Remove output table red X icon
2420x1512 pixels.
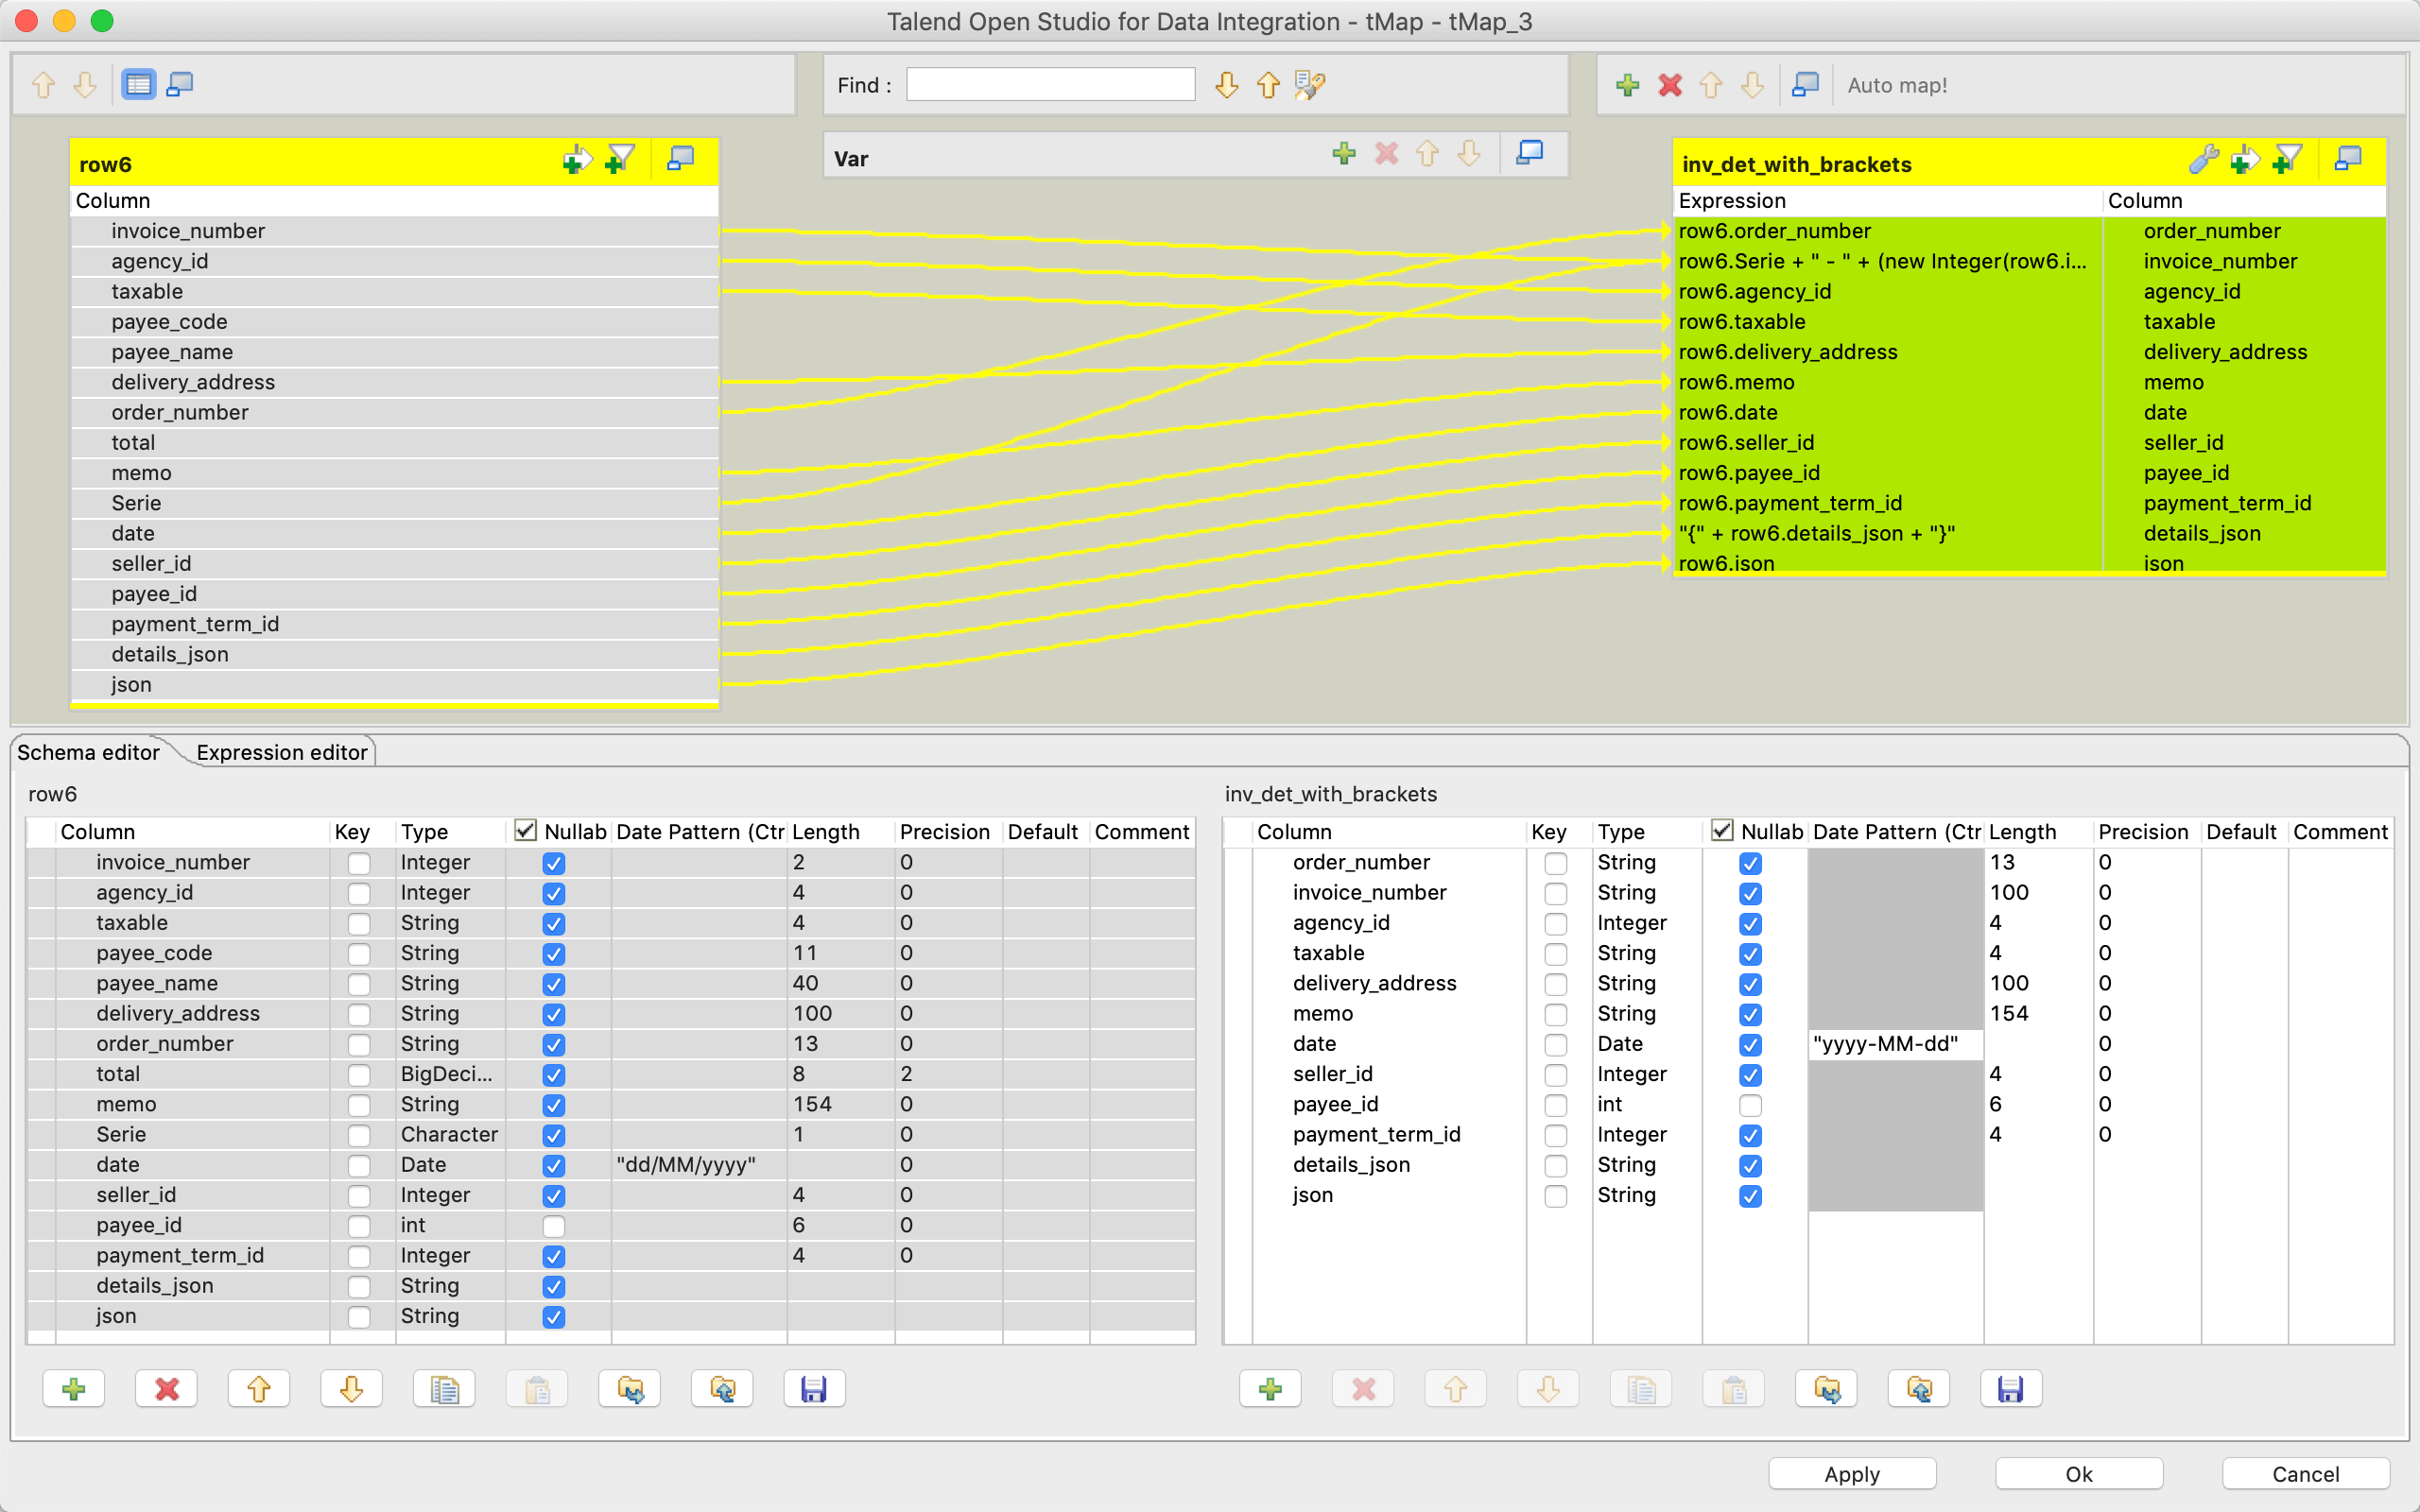[x=1669, y=85]
